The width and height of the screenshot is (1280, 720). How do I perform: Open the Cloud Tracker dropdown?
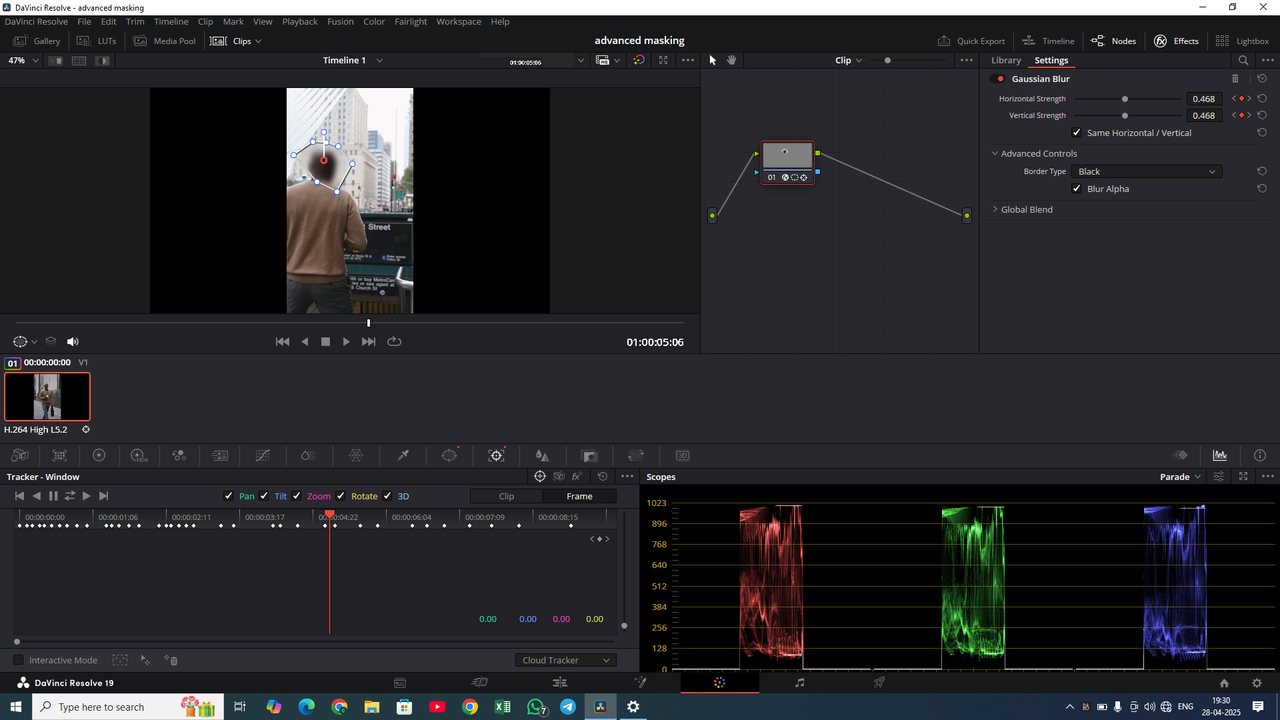(565, 660)
